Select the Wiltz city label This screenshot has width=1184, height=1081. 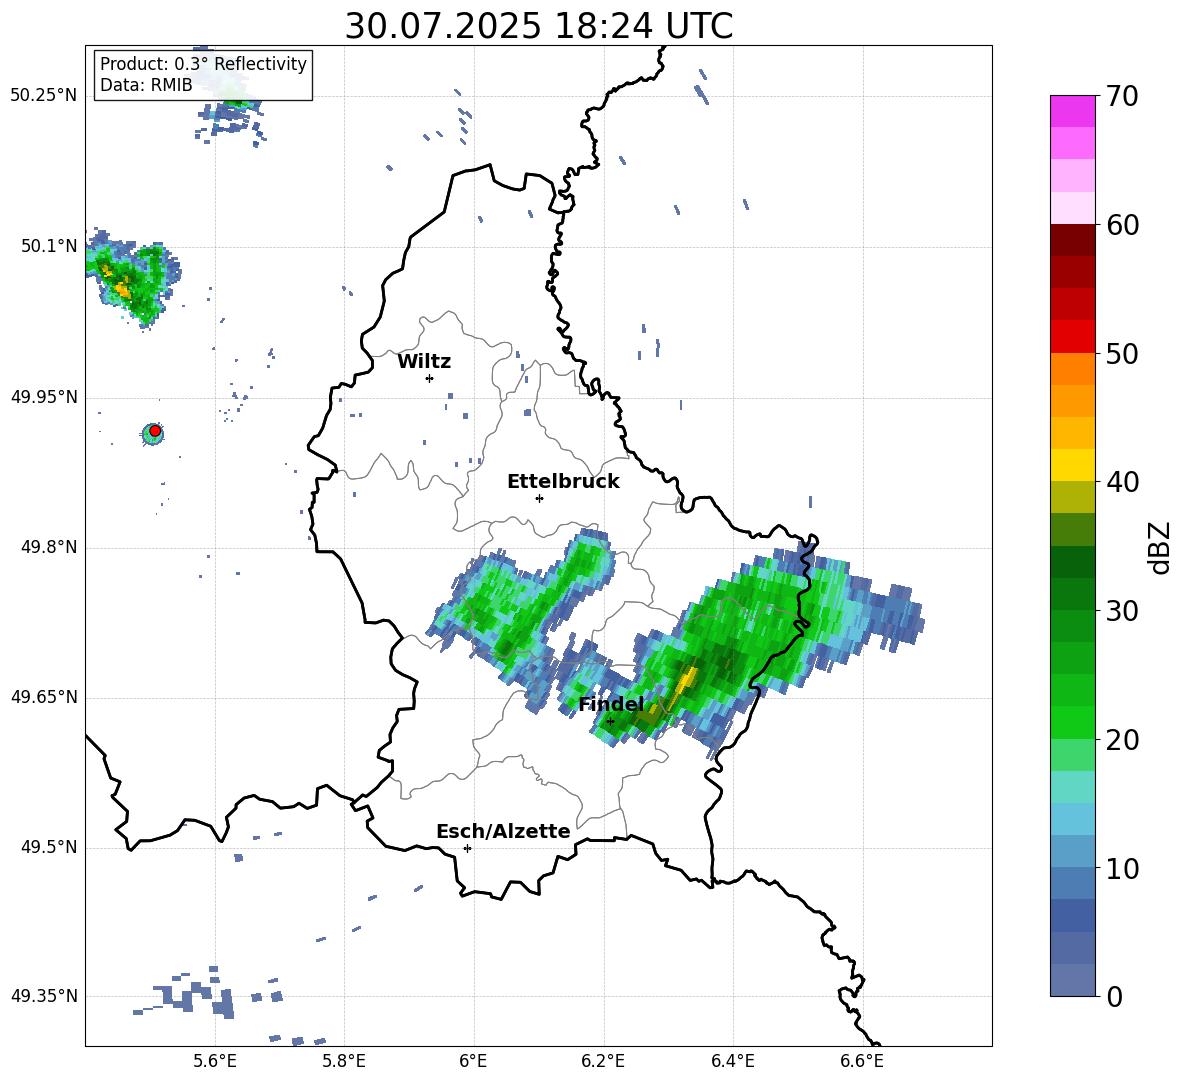coord(424,362)
